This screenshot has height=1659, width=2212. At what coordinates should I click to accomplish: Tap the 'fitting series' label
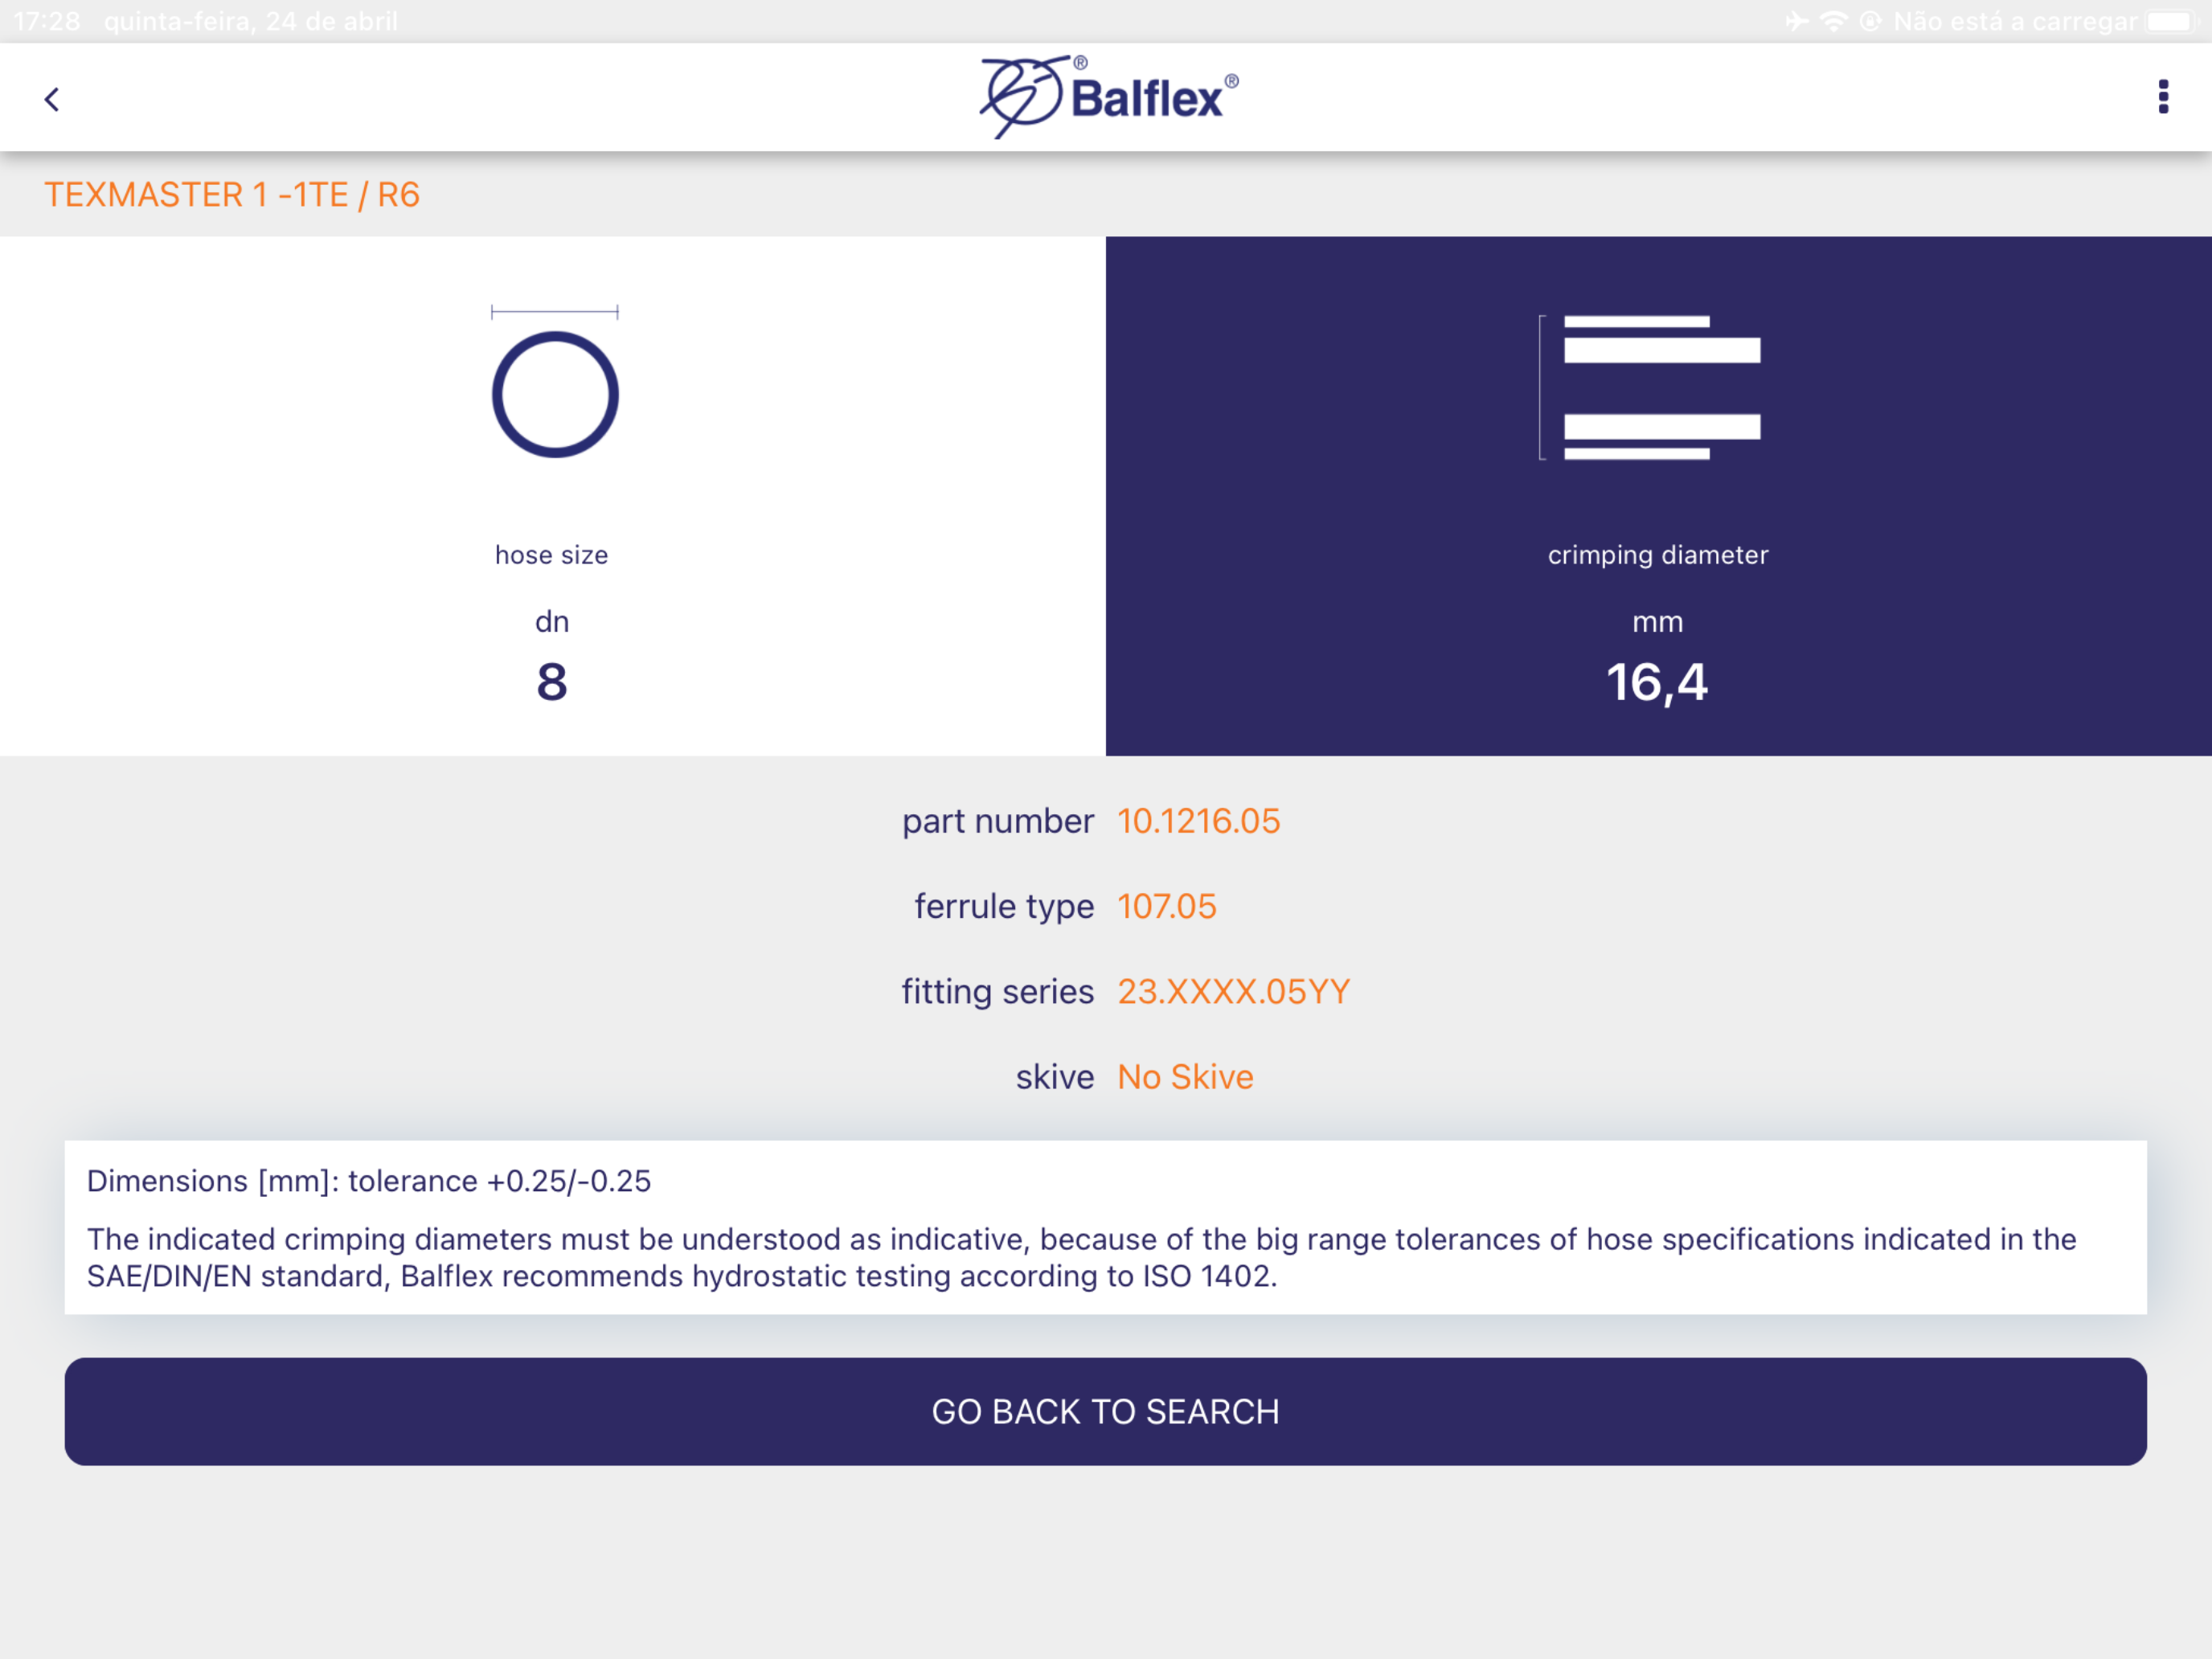pyautogui.click(x=998, y=991)
